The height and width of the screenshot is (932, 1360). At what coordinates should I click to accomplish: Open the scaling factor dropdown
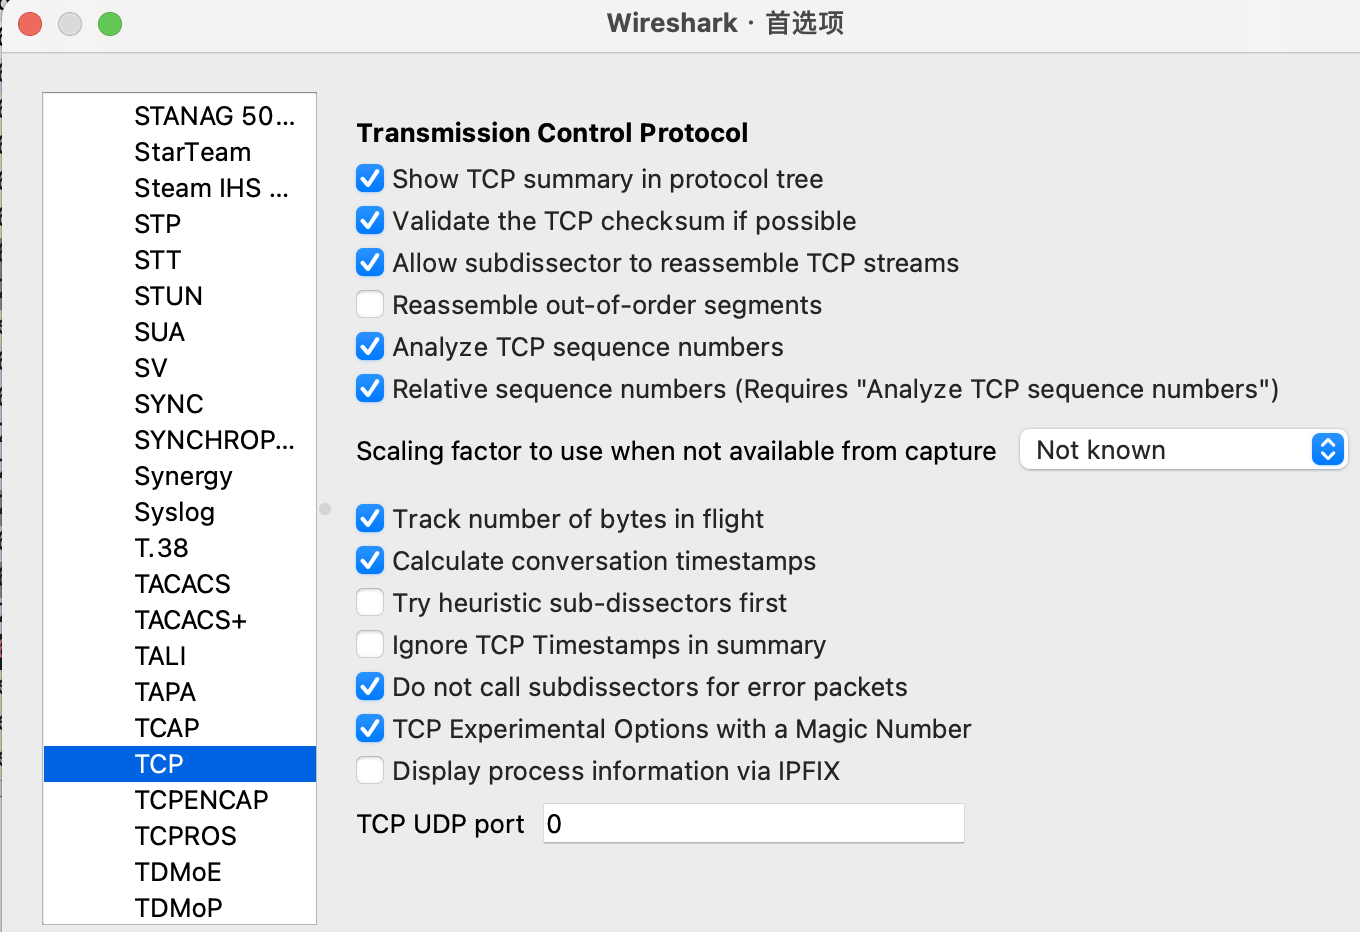[x=1184, y=450]
